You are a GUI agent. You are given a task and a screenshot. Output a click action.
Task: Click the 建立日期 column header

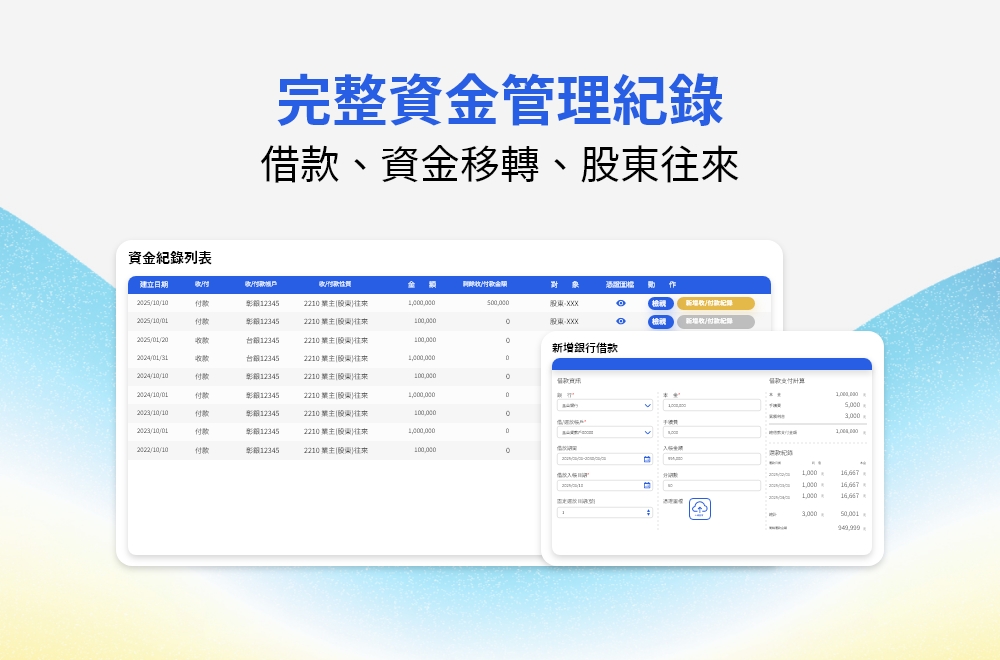153,283
